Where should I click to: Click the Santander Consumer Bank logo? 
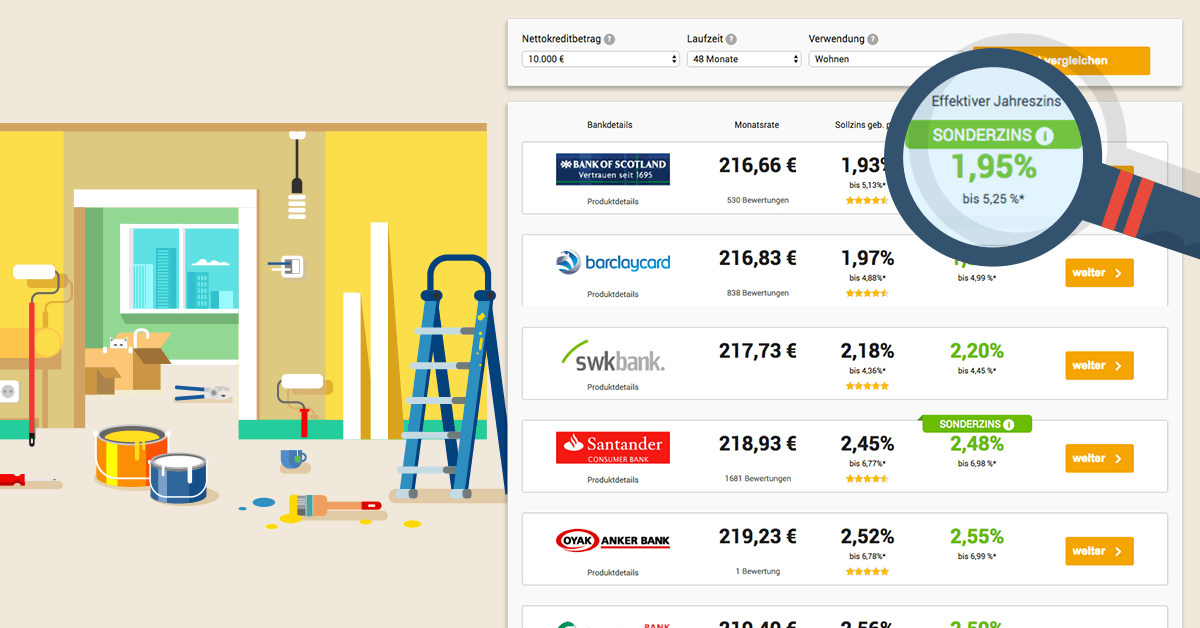(x=613, y=448)
